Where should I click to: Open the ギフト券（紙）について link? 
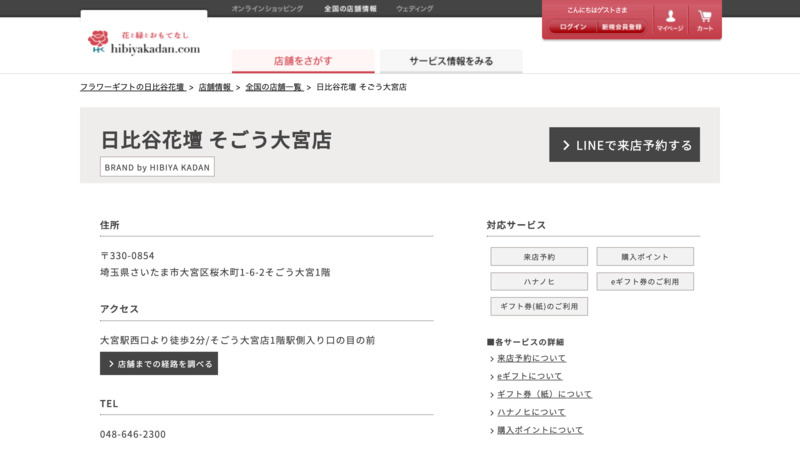pyautogui.click(x=544, y=394)
